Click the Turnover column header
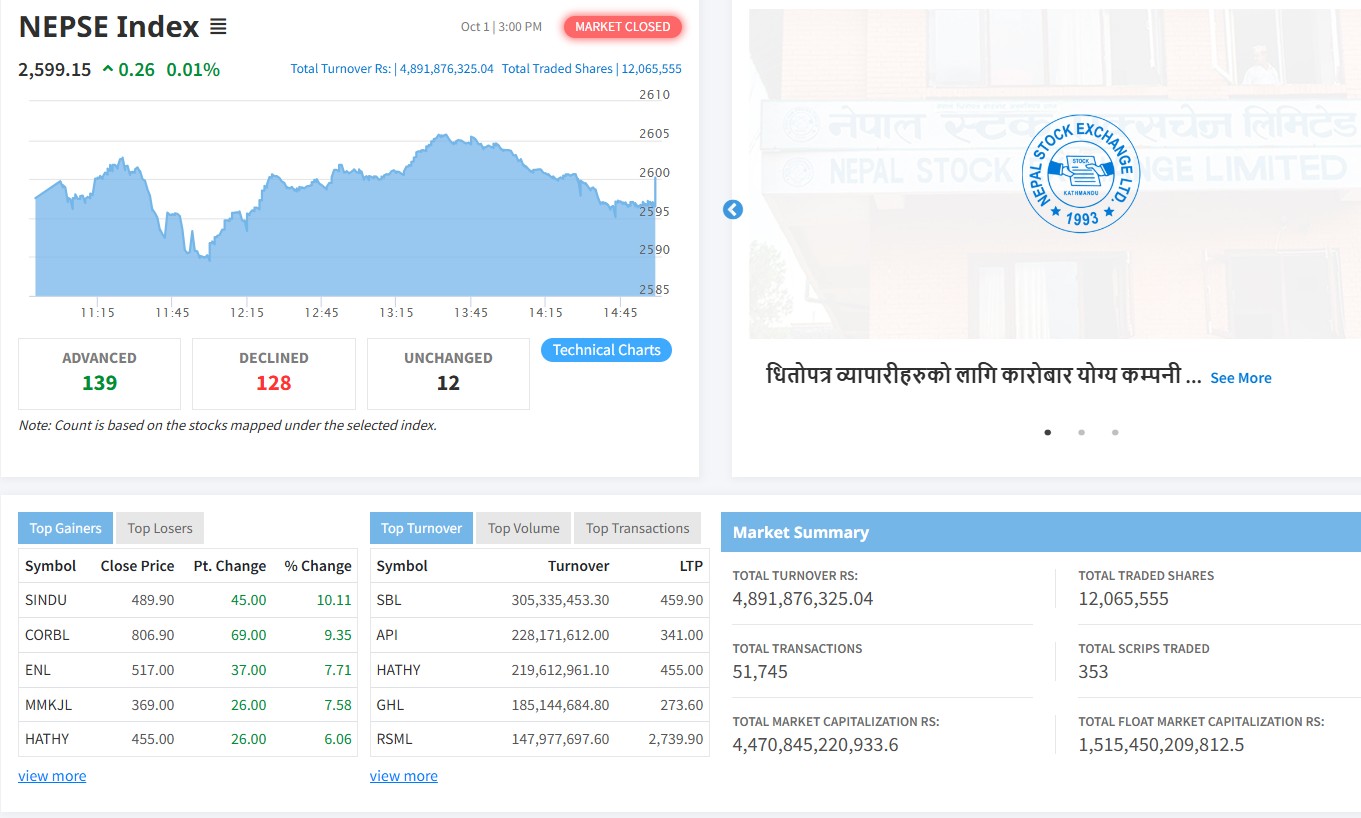This screenshot has height=818, width=1361. [x=578, y=566]
